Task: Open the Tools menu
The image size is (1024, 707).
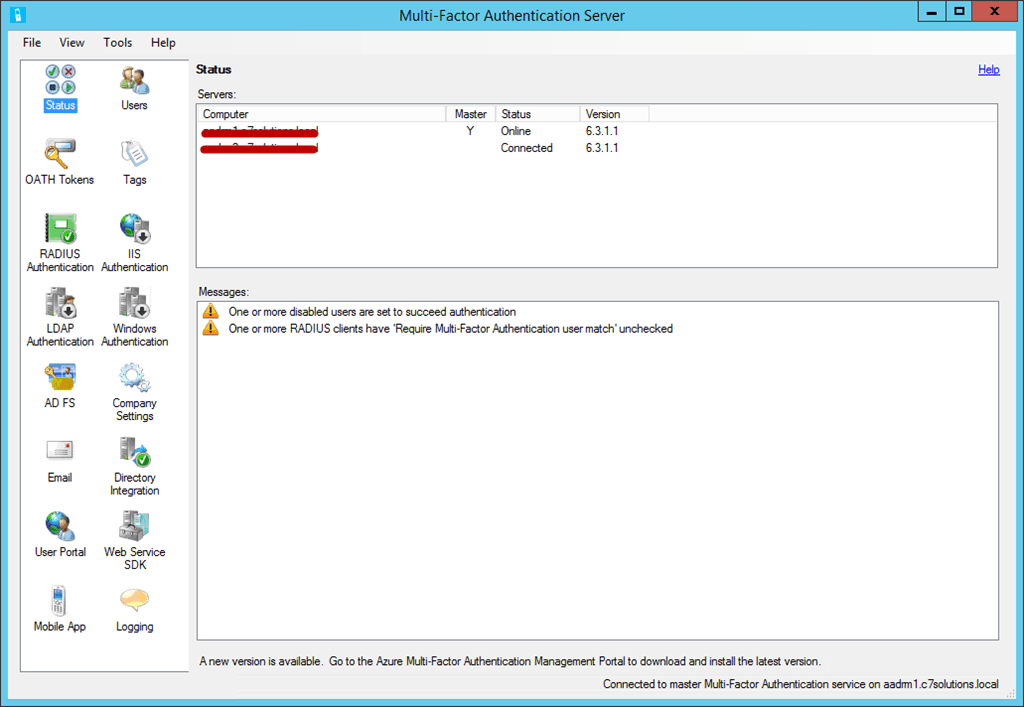Action: click(x=118, y=42)
